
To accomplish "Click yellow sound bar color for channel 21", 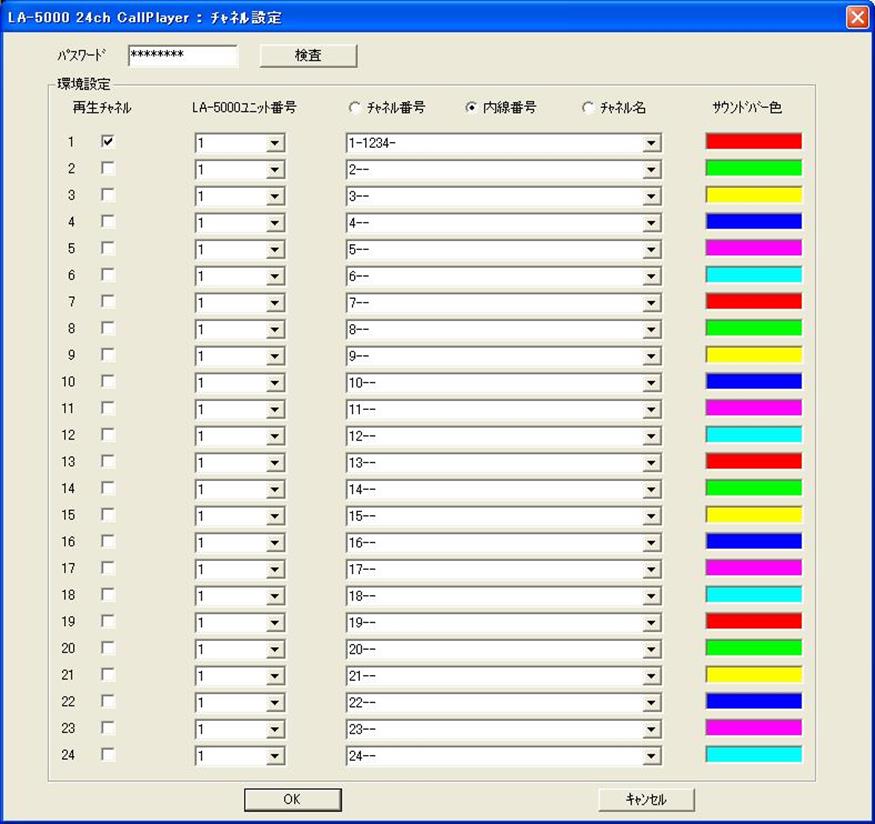I will pyautogui.click(x=753, y=674).
